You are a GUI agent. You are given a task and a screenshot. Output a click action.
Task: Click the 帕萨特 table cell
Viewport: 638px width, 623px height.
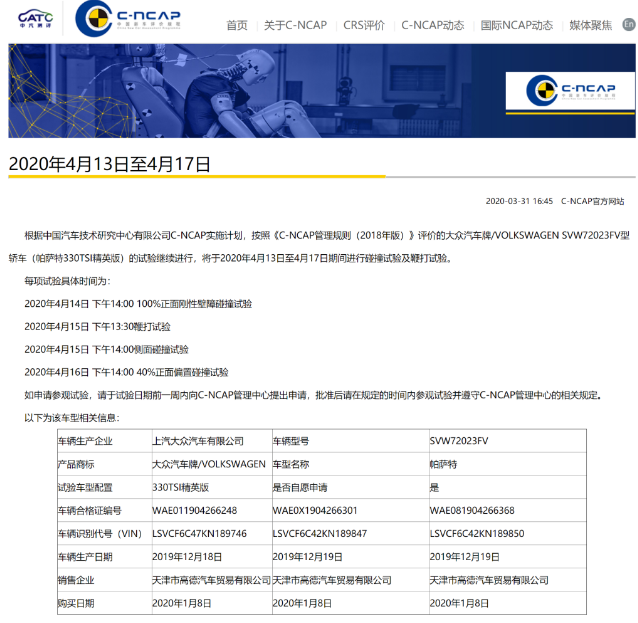[x=508, y=464]
